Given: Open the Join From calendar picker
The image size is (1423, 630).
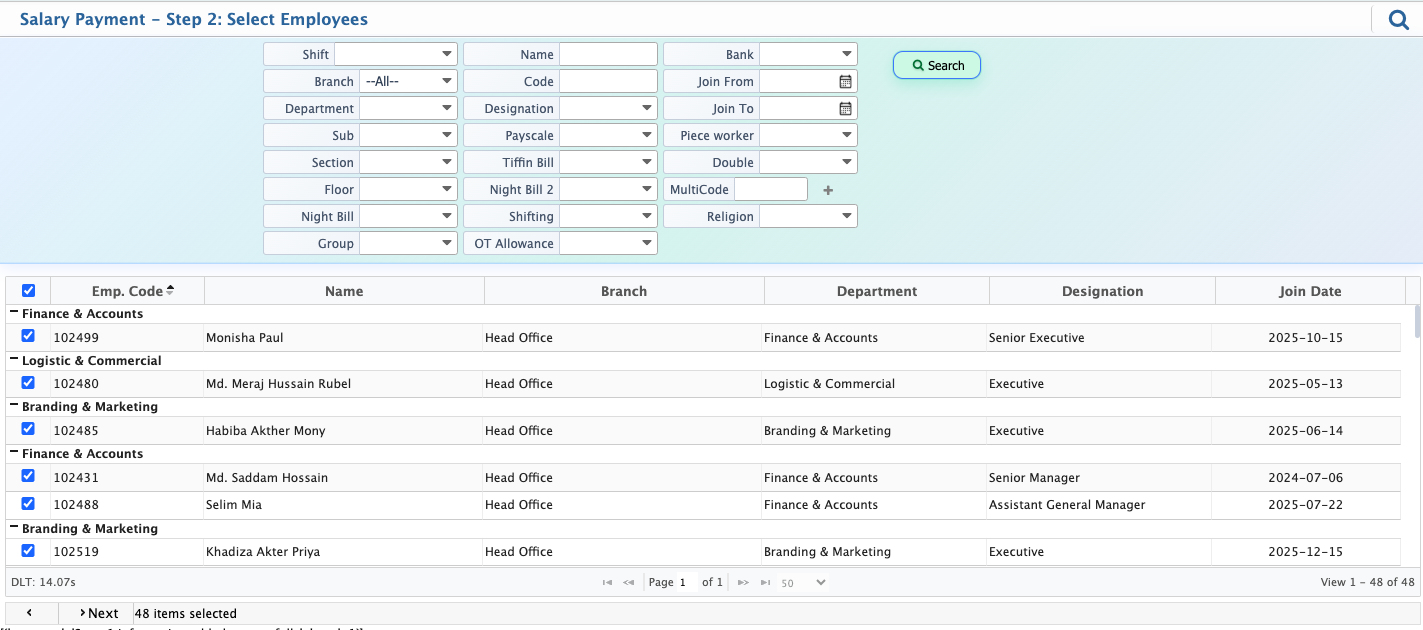Looking at the screenshot, I should point(845,82).
